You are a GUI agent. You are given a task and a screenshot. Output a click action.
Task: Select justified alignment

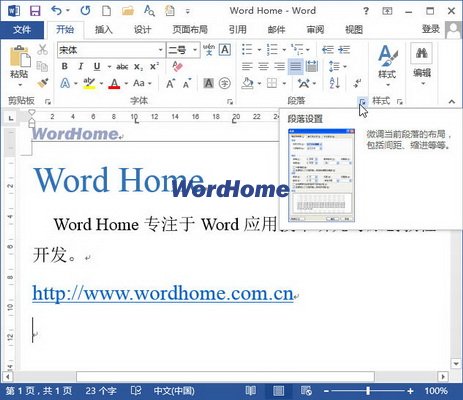[296, 66]
